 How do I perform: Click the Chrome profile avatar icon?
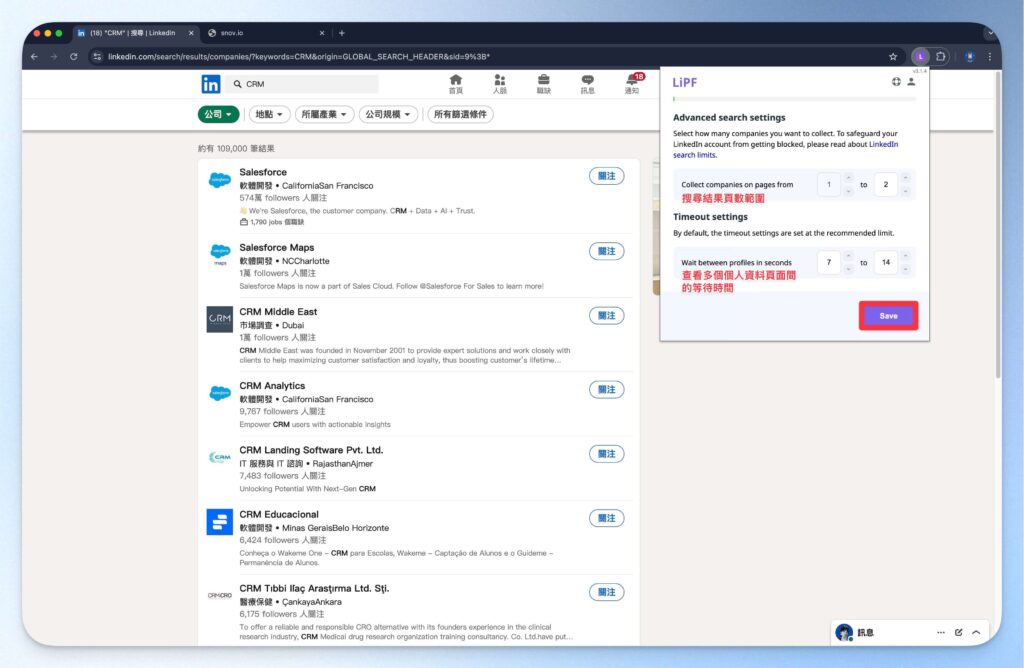tap(970, 57)
